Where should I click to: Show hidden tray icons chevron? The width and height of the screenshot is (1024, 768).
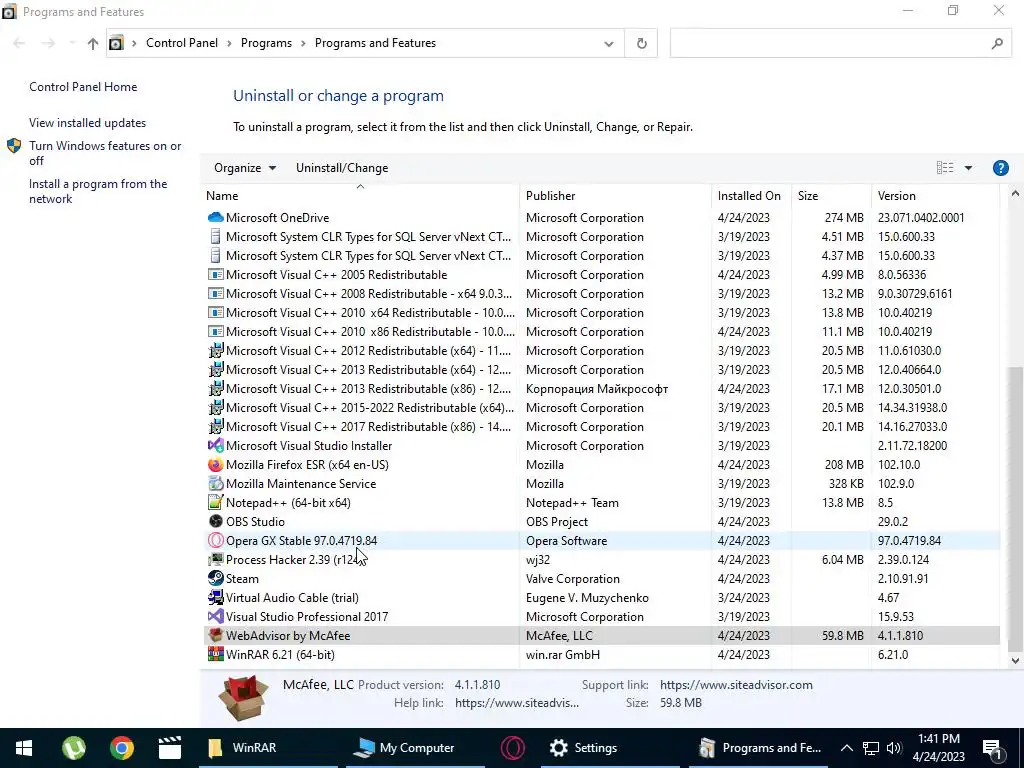pos(846,748)
